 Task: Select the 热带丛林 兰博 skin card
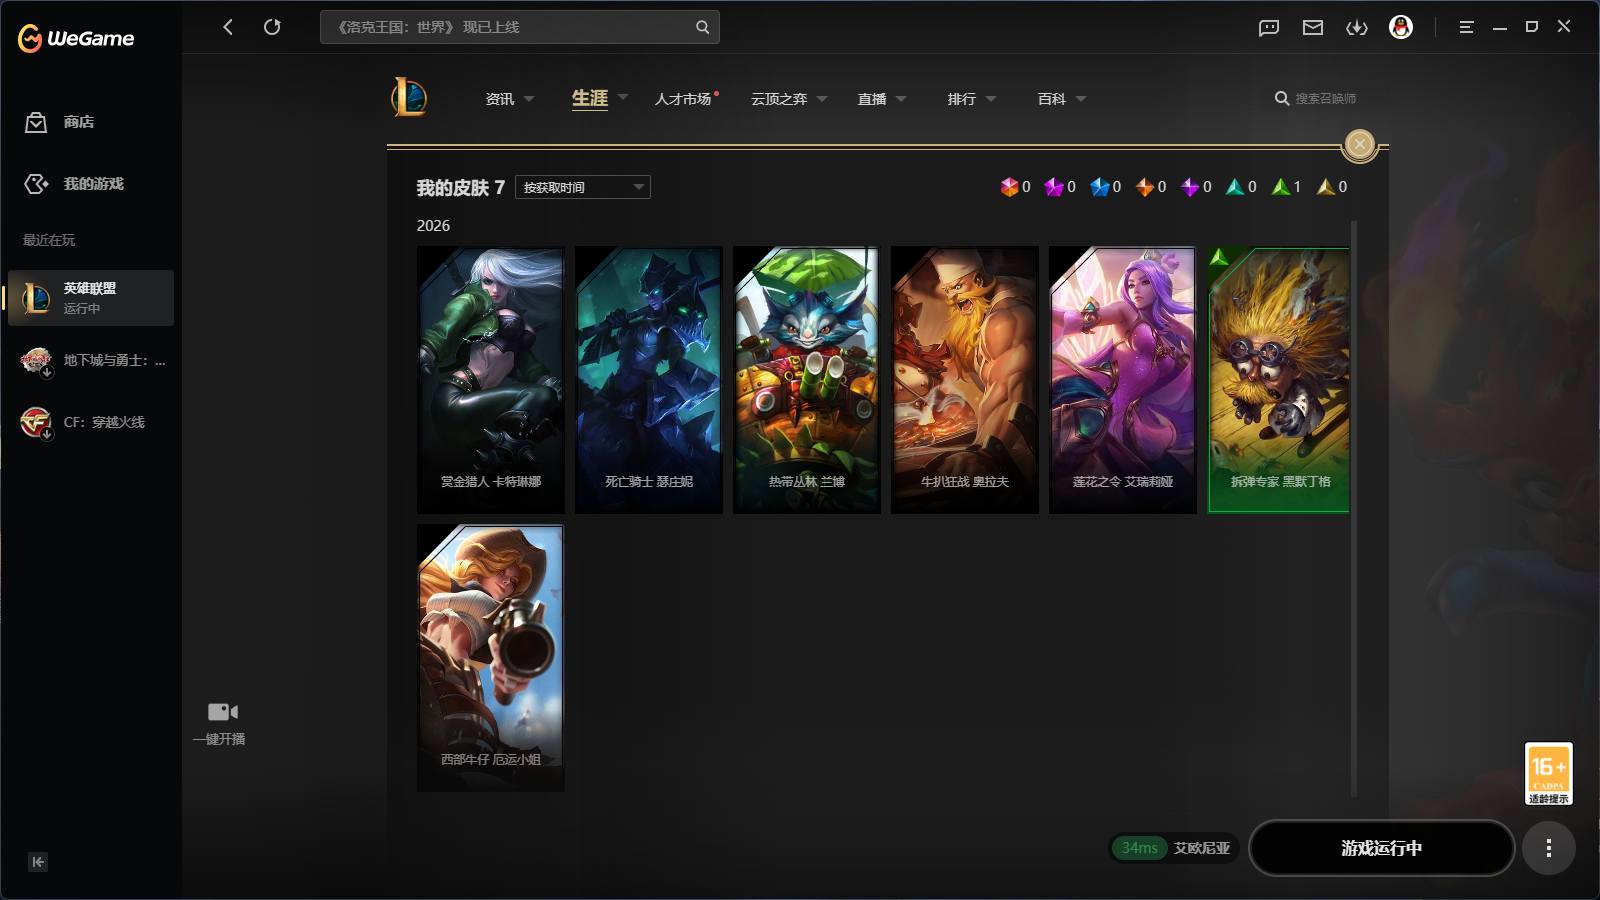click(807, 380)
